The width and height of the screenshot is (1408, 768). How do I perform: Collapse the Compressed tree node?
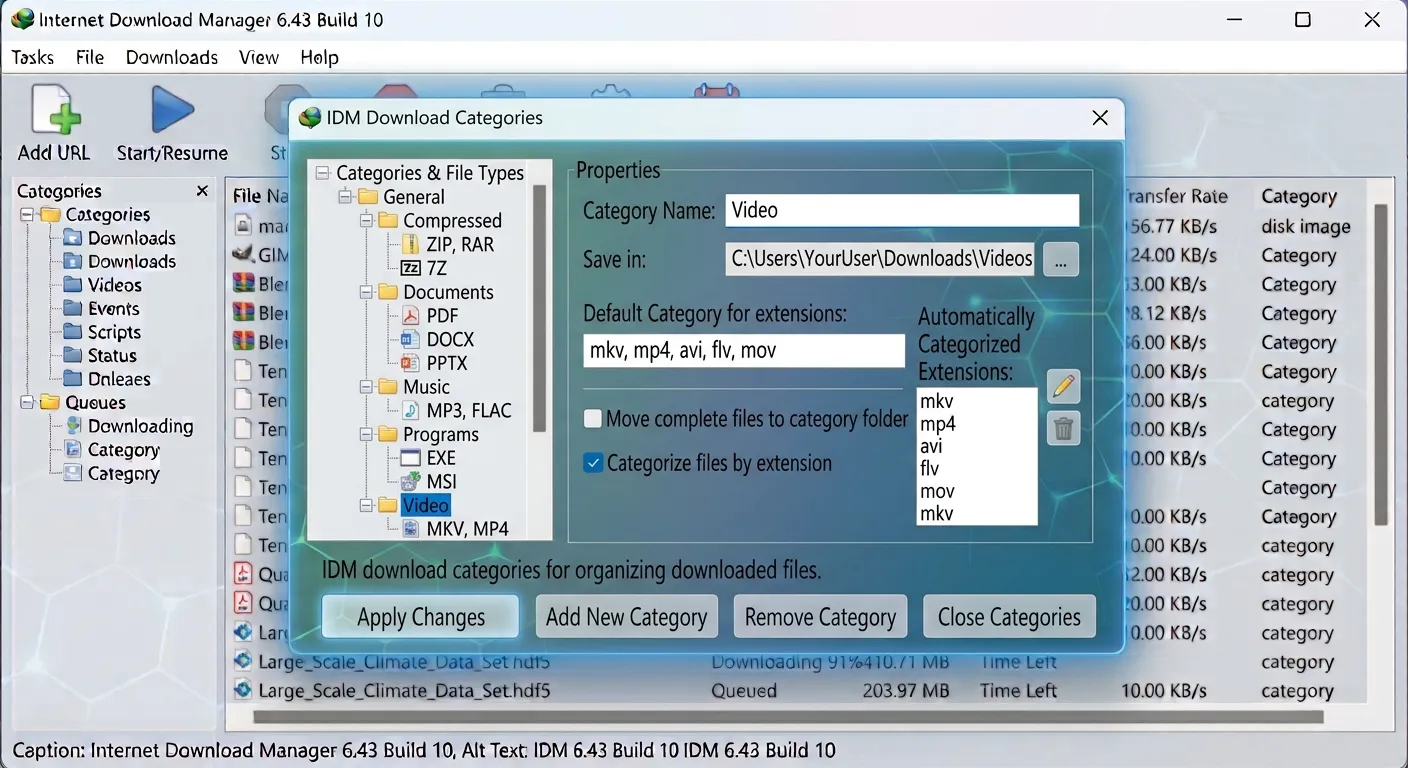pyautogui.click(x=366, y=221)
